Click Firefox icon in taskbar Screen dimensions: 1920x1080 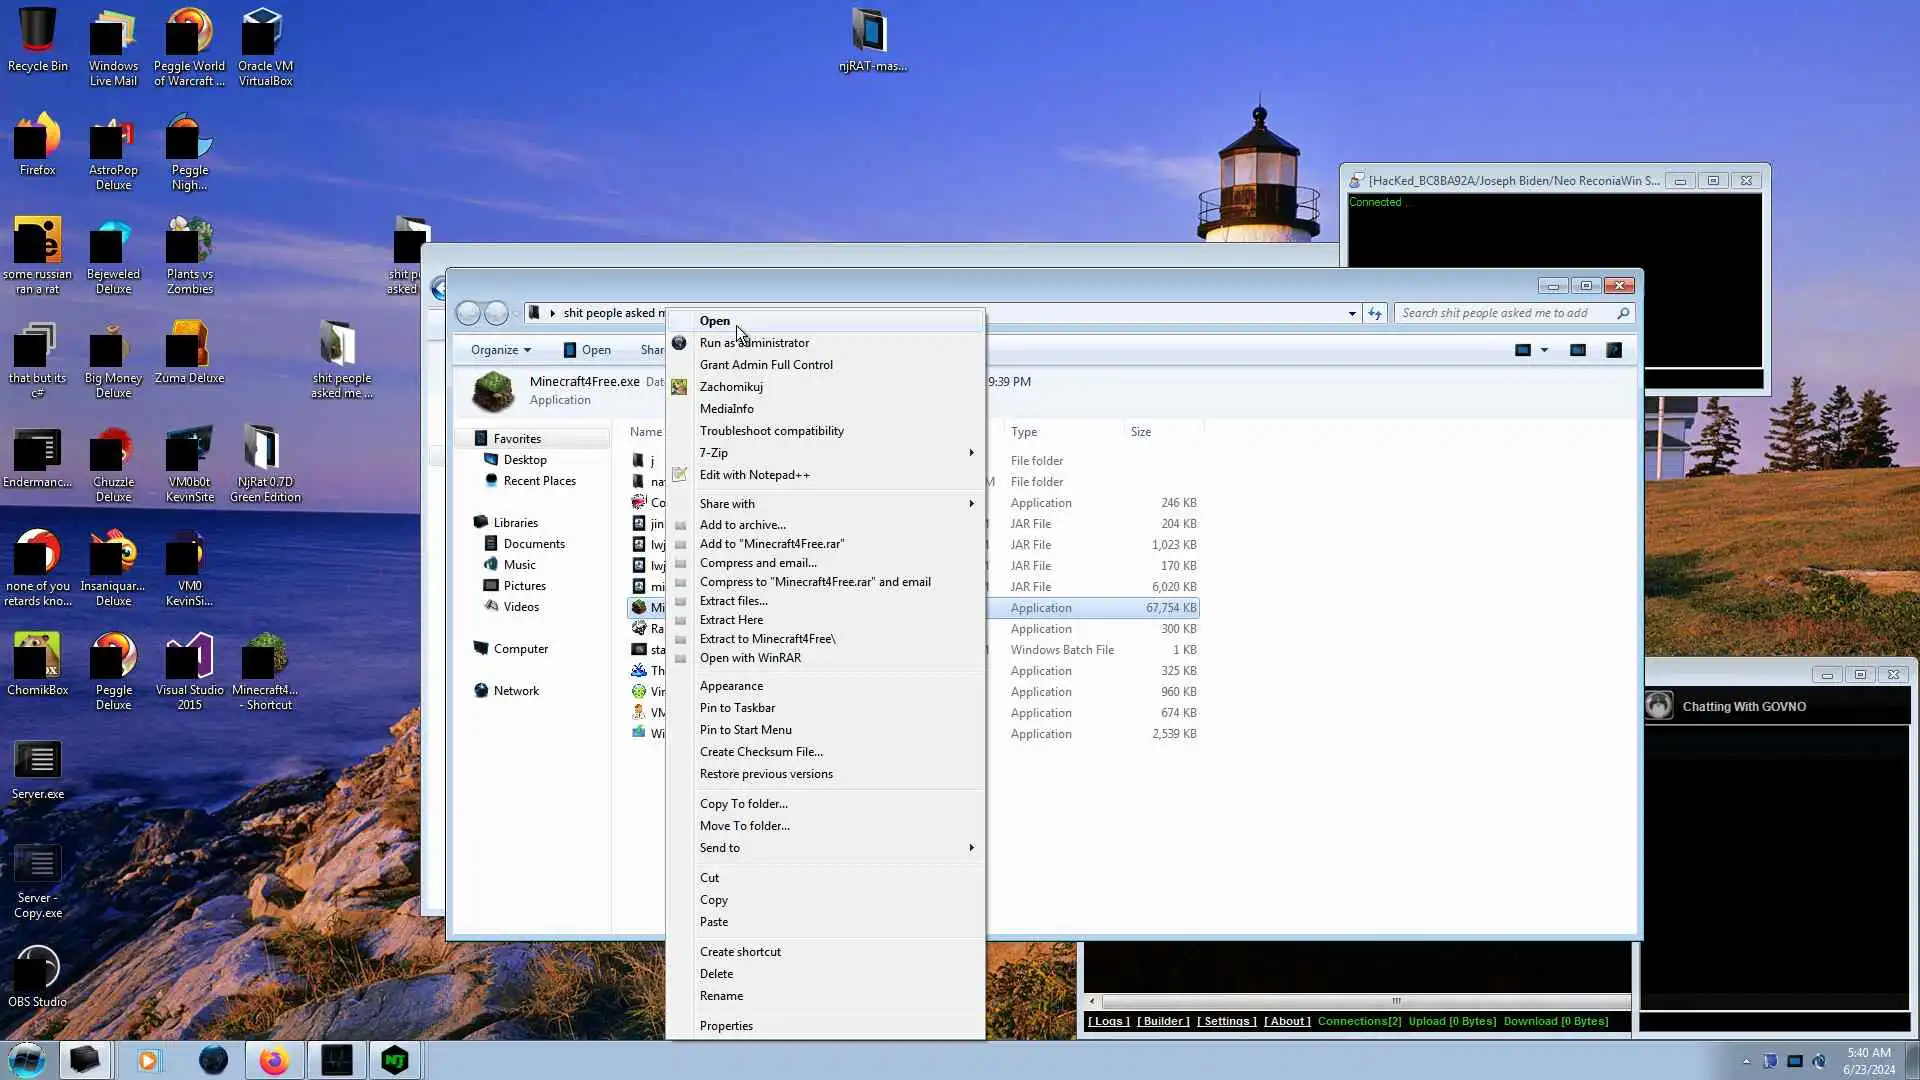pyautogui.click(x=273, y=1060)
